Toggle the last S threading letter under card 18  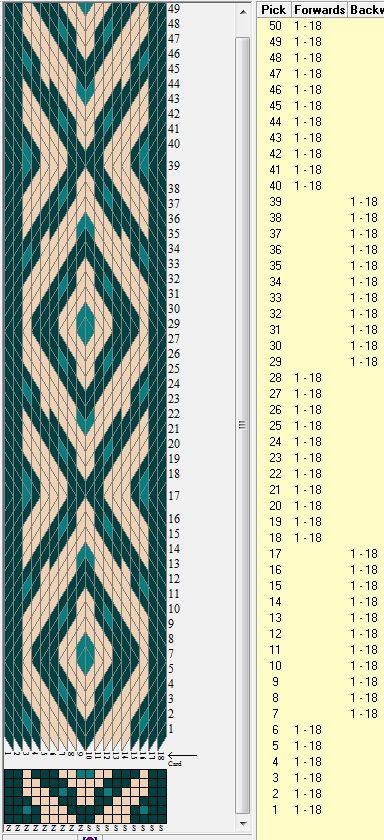coord(161,828)
